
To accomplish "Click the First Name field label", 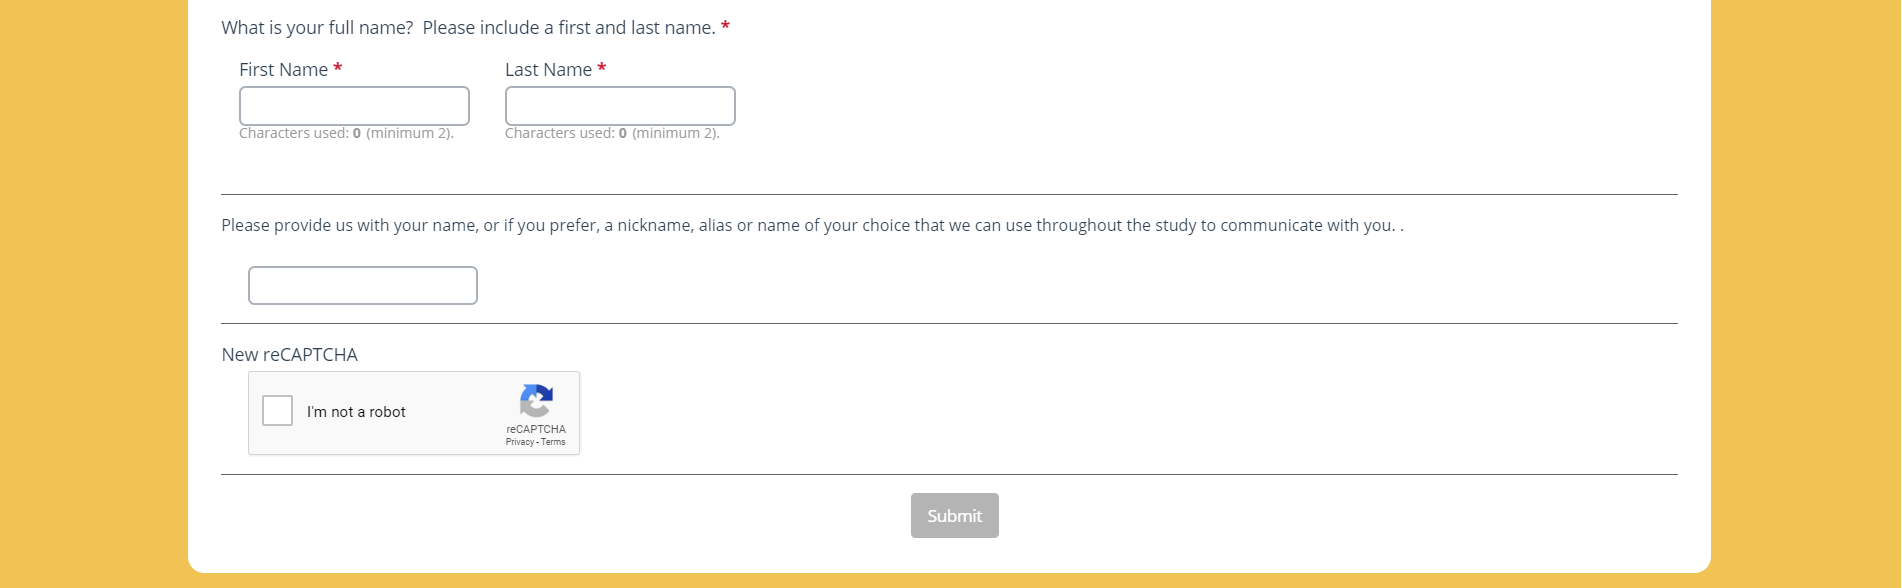I will (x=283, y=70).
